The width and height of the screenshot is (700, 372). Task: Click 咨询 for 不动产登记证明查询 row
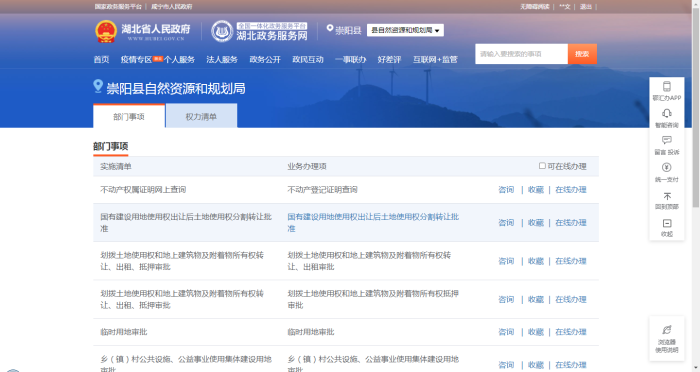pos(506,189)
